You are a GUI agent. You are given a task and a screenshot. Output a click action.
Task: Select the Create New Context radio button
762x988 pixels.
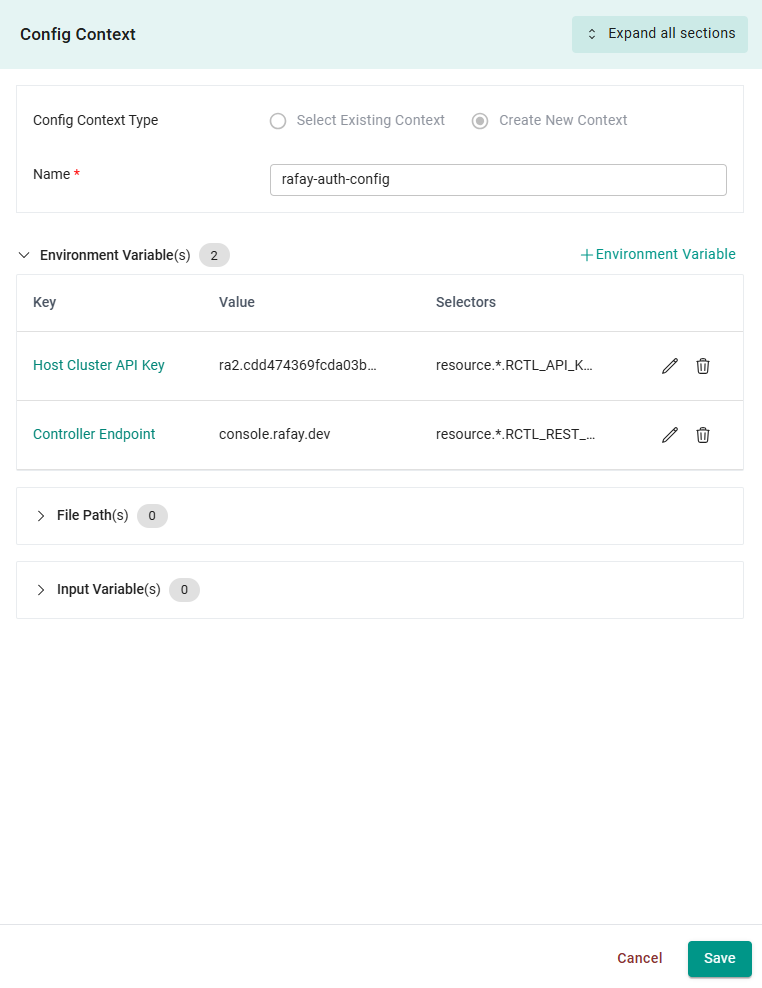click(x=479, y=120)
